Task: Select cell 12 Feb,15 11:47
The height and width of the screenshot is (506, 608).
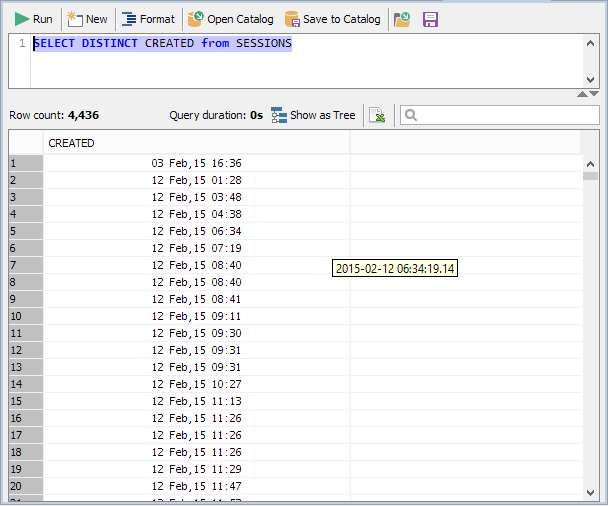Action: (x=196, y=486)
